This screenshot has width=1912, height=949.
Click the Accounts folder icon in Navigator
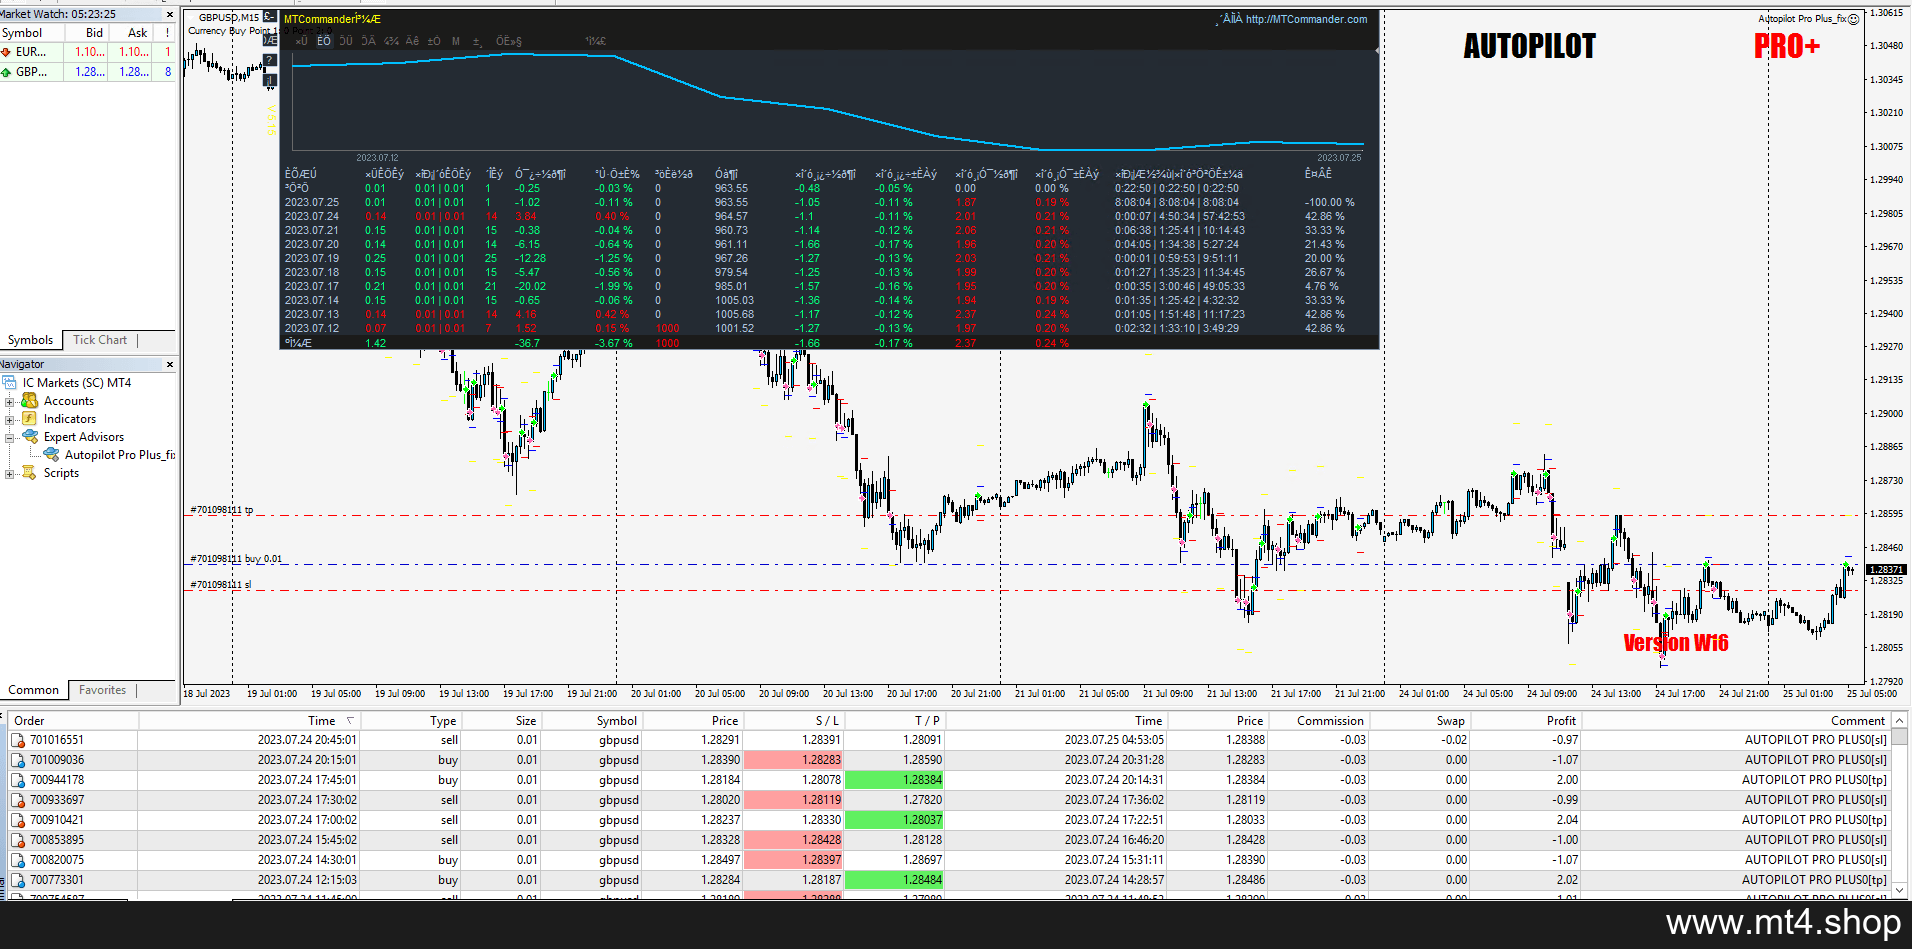(x=30, y=401)
